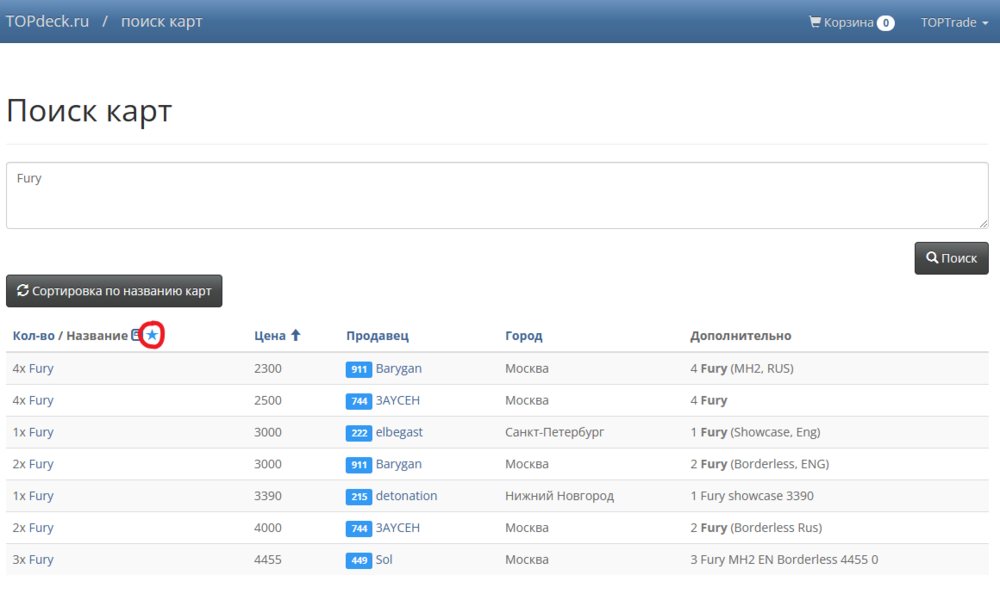1000x600 pixels.
Task: Click rating badge 215 next to detonation
Action: (x=359, y=497)
